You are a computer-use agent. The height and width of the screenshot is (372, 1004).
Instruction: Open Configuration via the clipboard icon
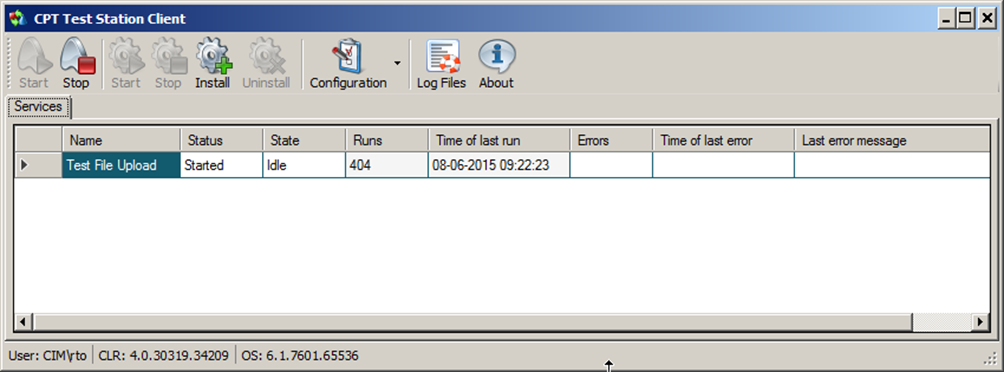click(348, 64)
